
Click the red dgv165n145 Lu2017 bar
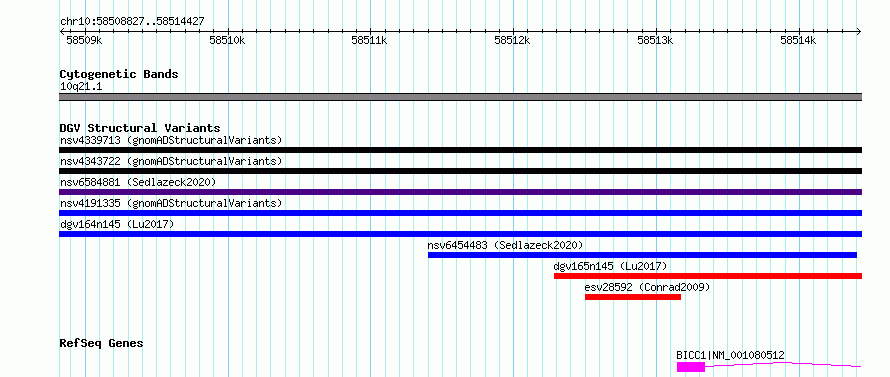pyautogui.click(x=708, y=276)
